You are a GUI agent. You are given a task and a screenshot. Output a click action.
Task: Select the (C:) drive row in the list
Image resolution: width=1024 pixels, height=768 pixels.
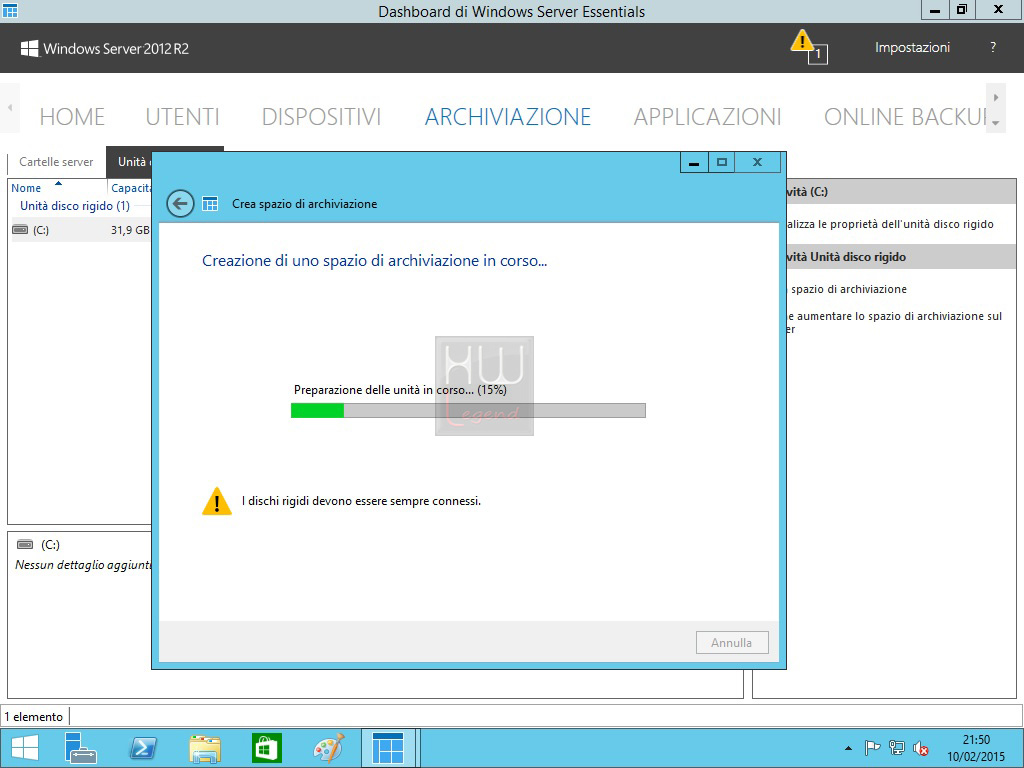tap(81, 230)
